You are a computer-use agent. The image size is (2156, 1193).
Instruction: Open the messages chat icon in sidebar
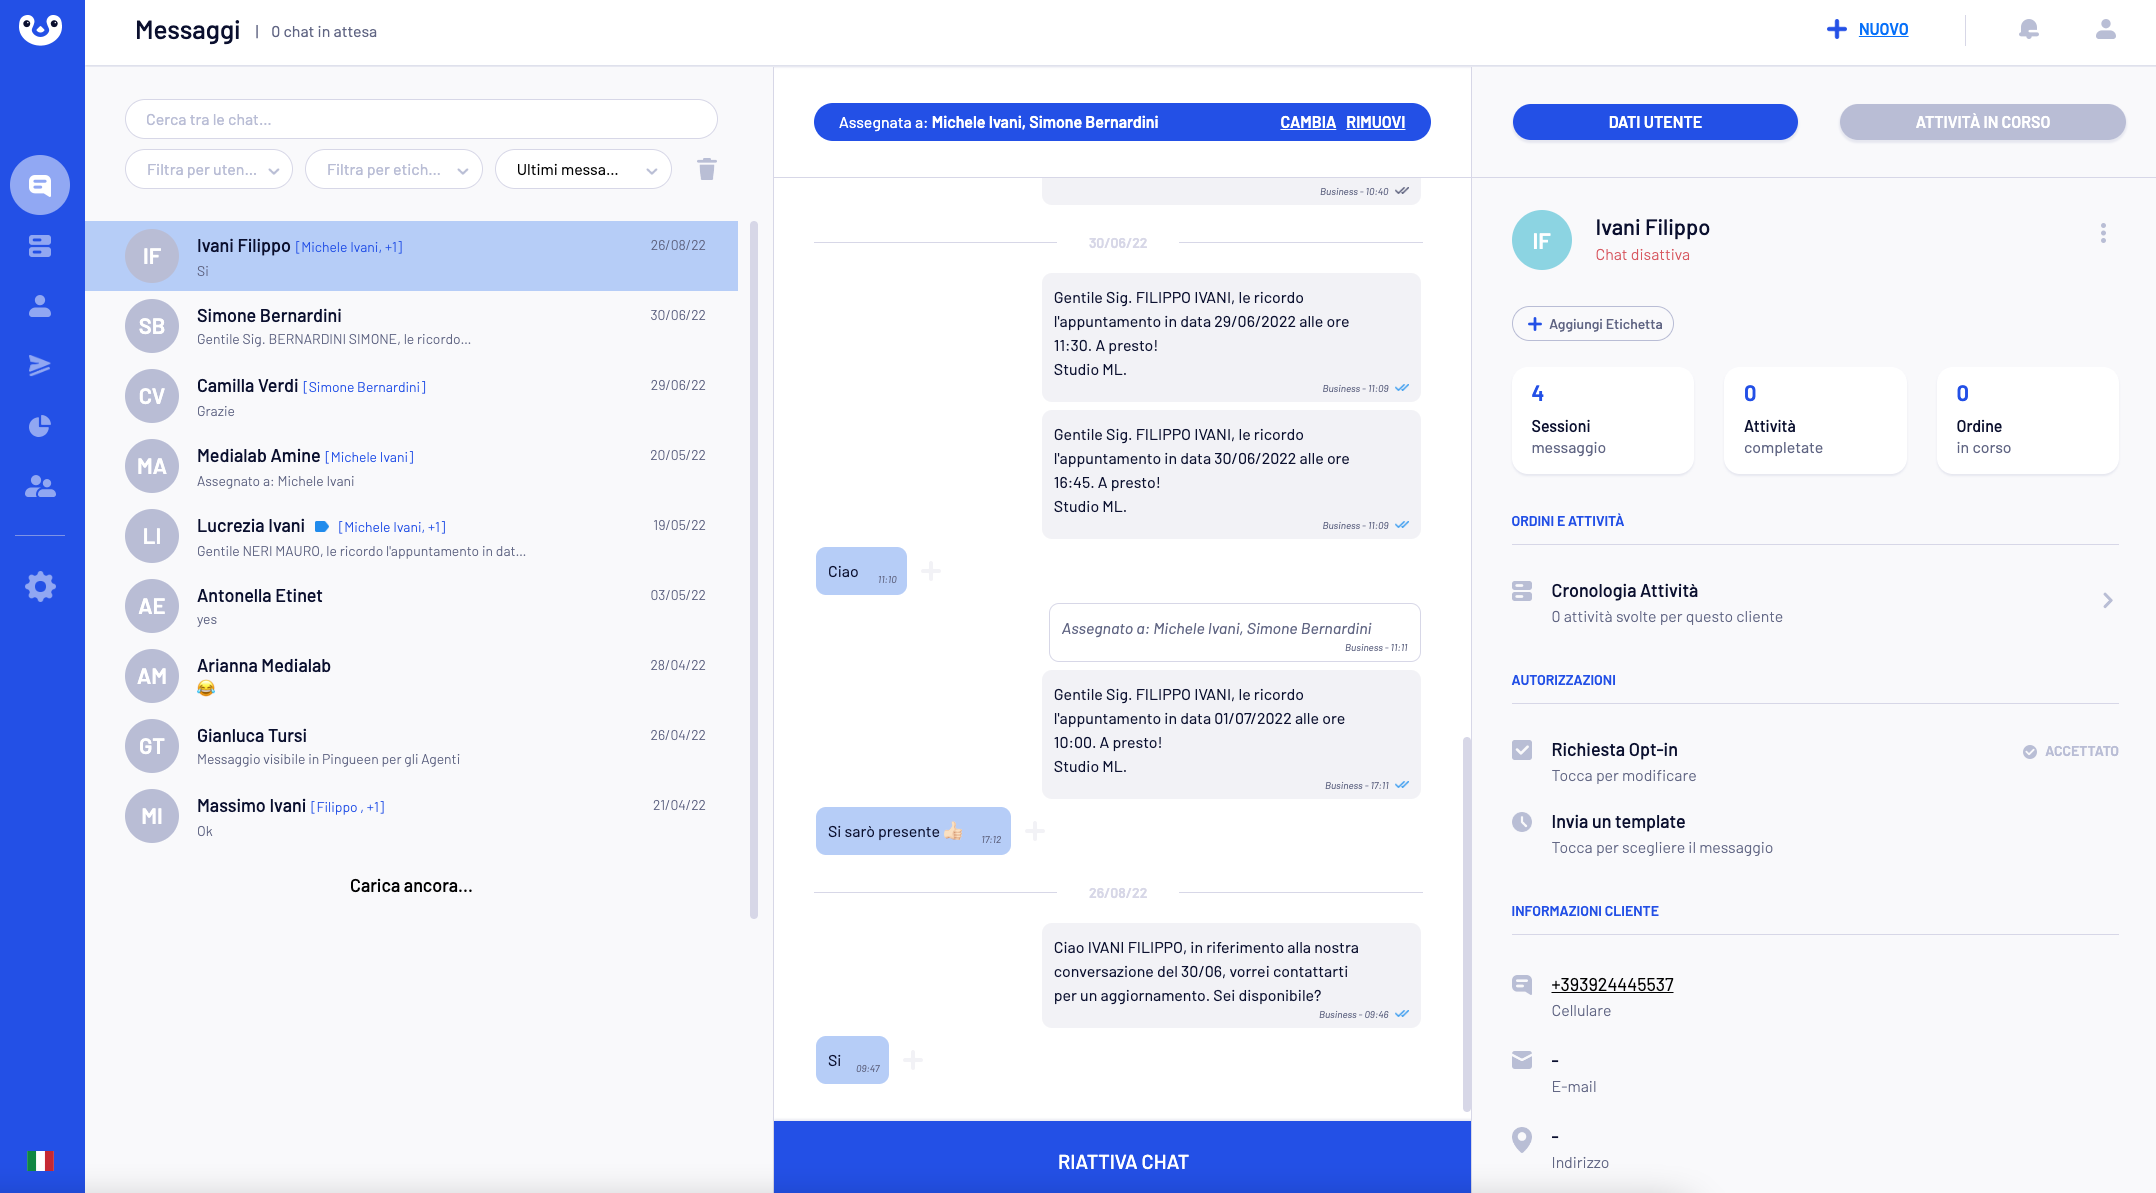(40, 185)
